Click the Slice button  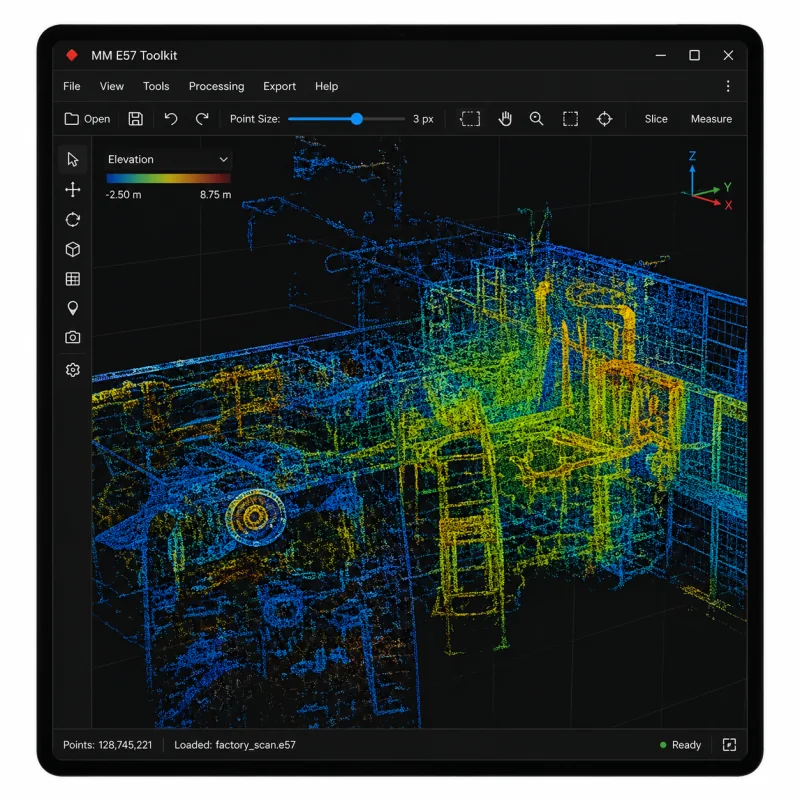(x=656, y=119)
